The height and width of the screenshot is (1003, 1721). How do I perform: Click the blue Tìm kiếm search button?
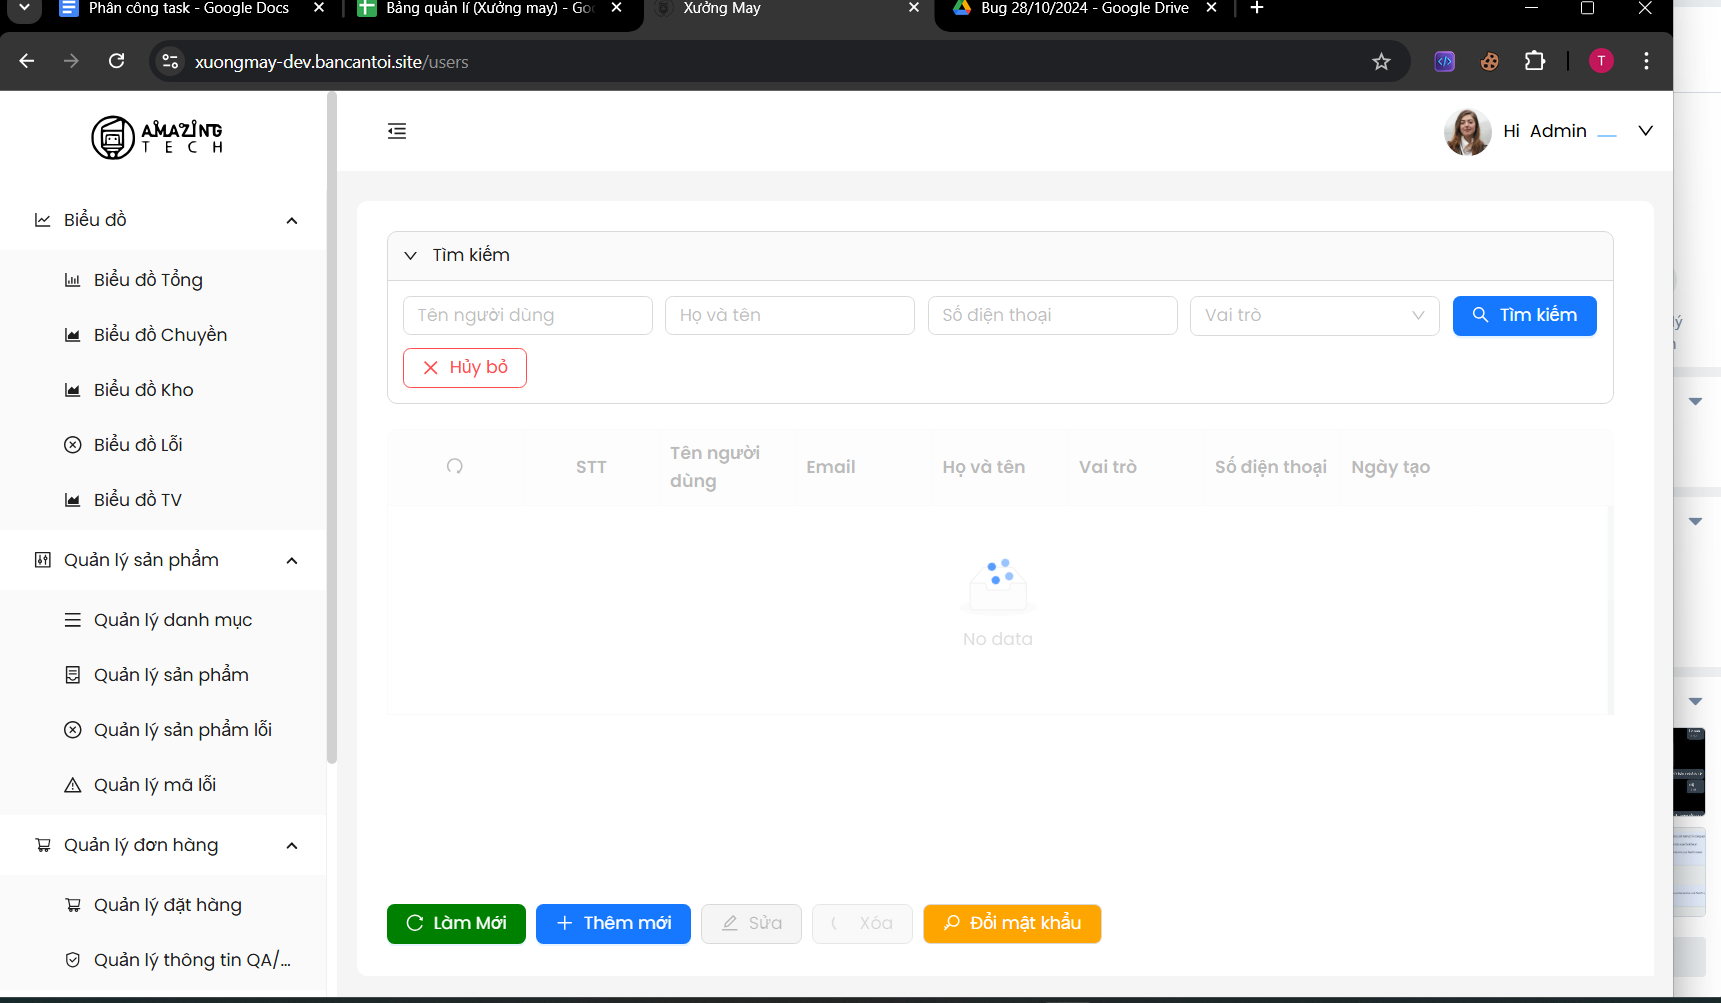pos(1523,316)
